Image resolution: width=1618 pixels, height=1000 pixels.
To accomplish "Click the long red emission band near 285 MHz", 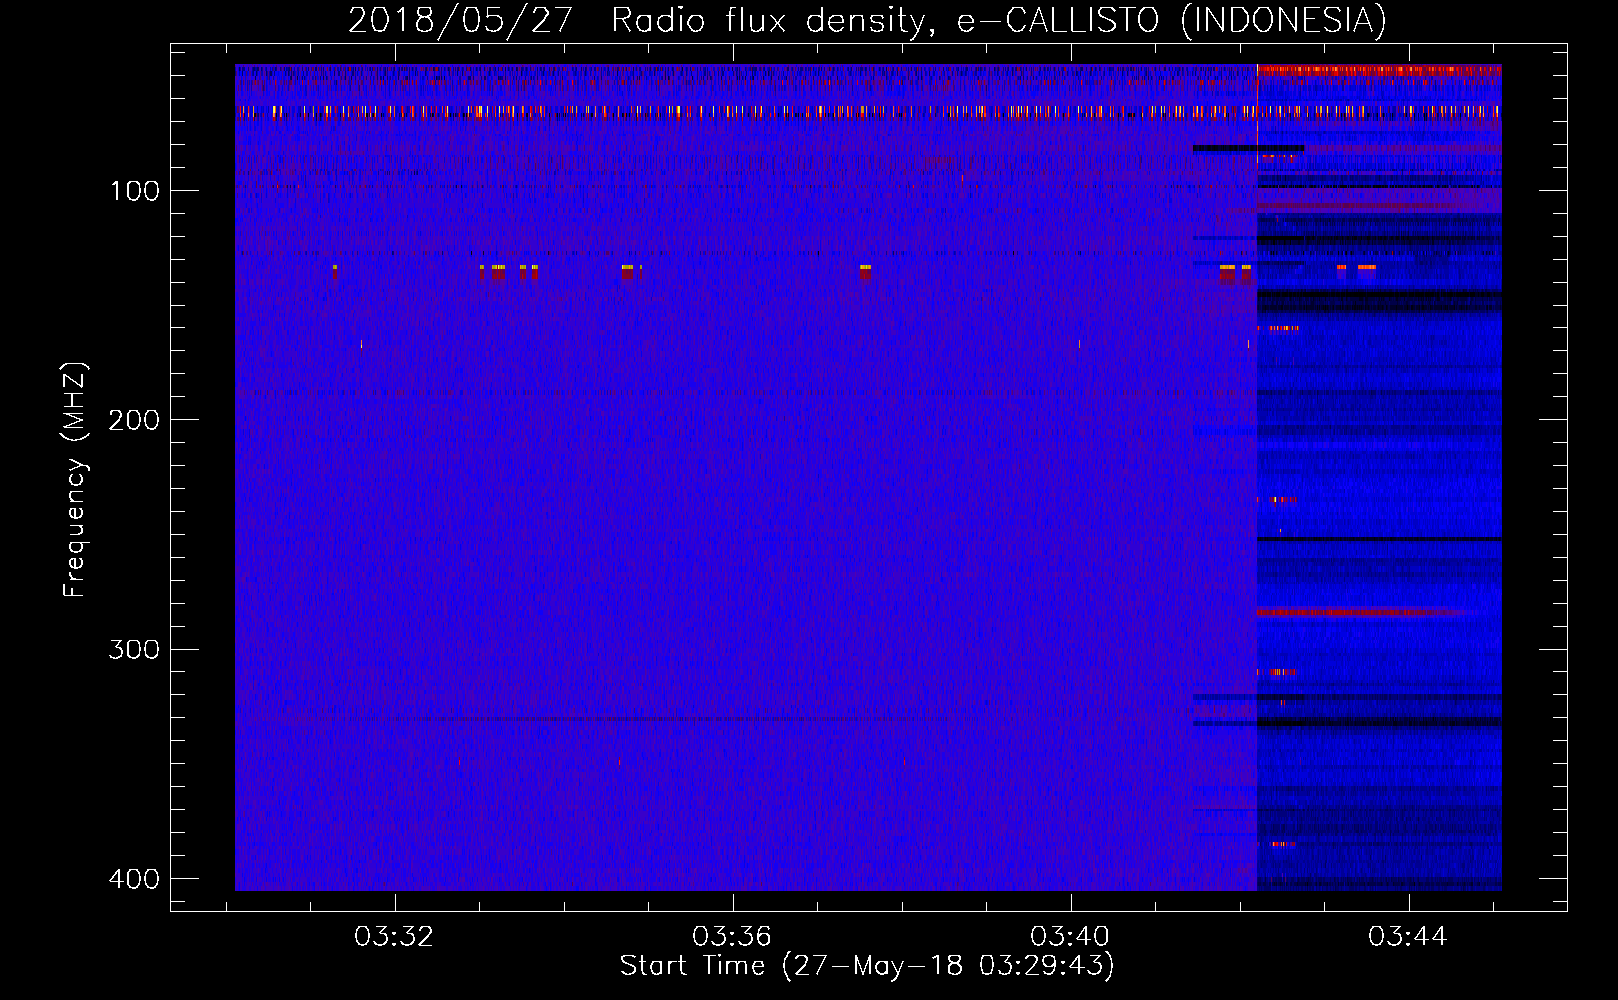I will pos(1365,611).
